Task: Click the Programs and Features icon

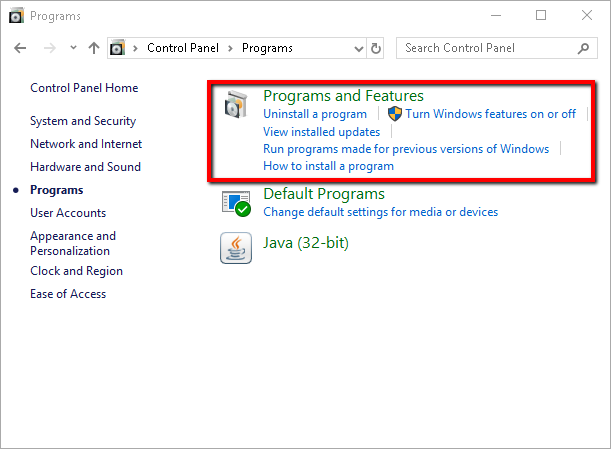Action: click(x=234, y=104)
